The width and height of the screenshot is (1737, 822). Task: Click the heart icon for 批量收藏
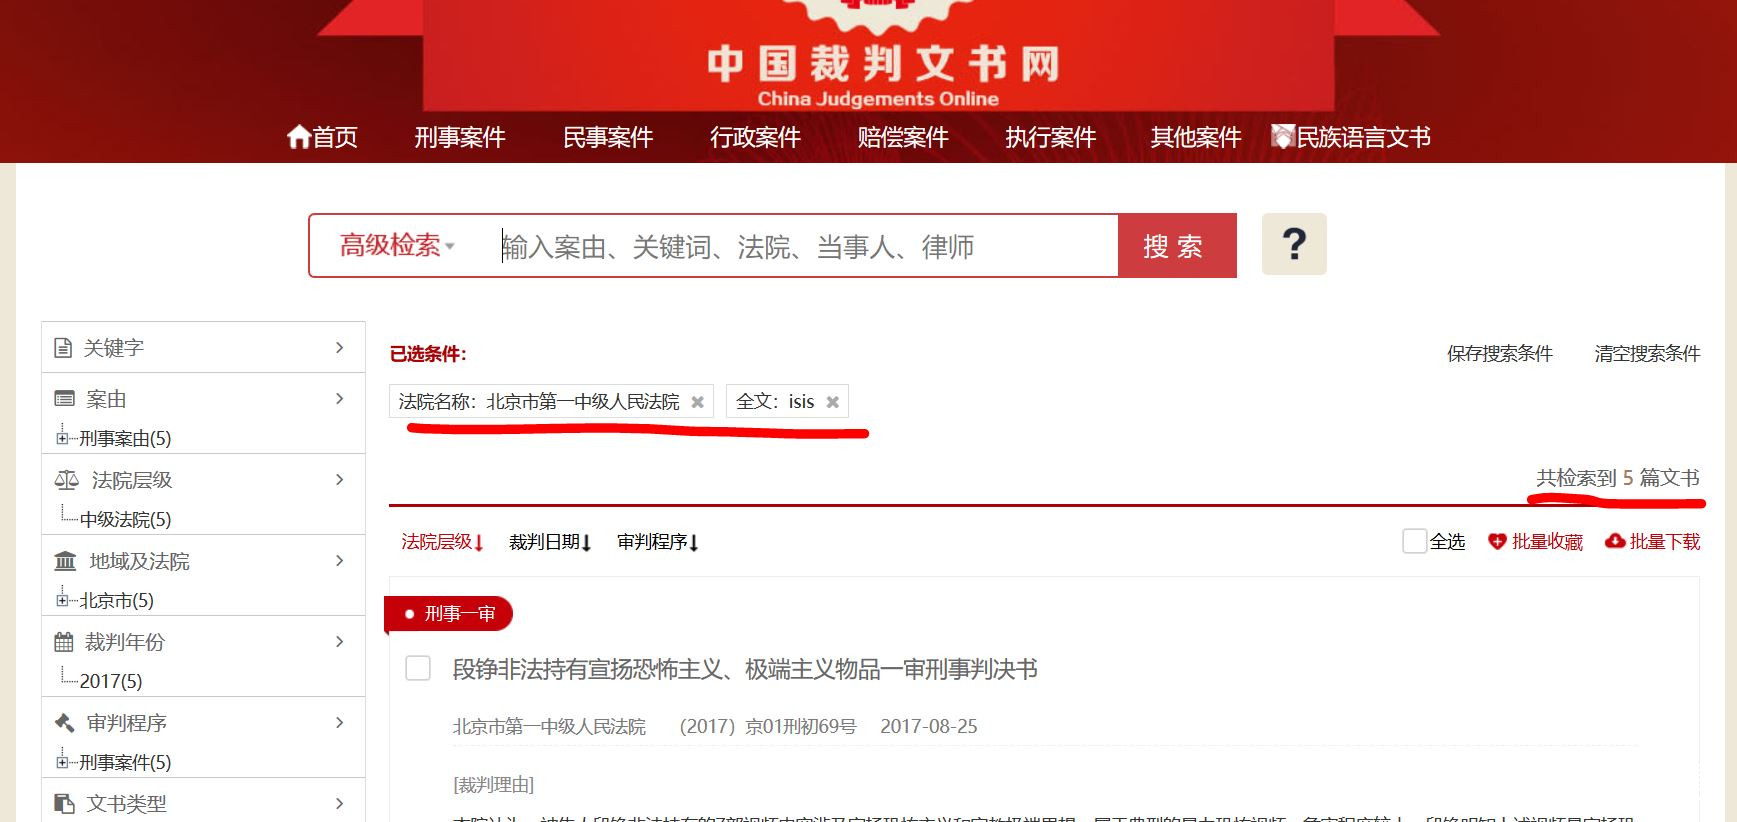pyautogui.click(x=1497, y=542)
